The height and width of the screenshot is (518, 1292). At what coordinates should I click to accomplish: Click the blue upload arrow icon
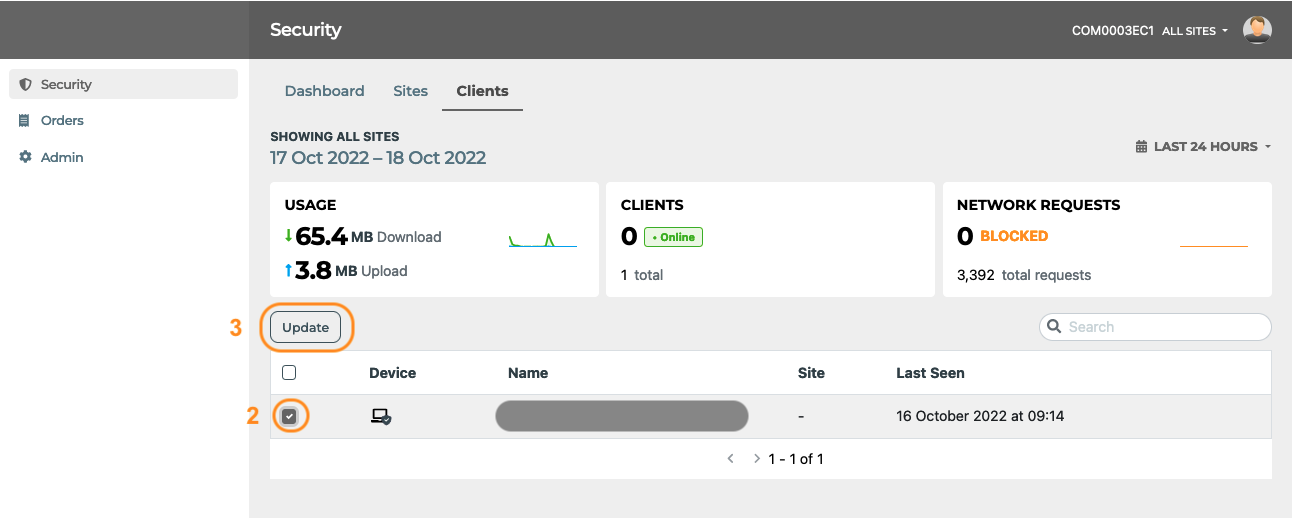click(x=288, y=270)
